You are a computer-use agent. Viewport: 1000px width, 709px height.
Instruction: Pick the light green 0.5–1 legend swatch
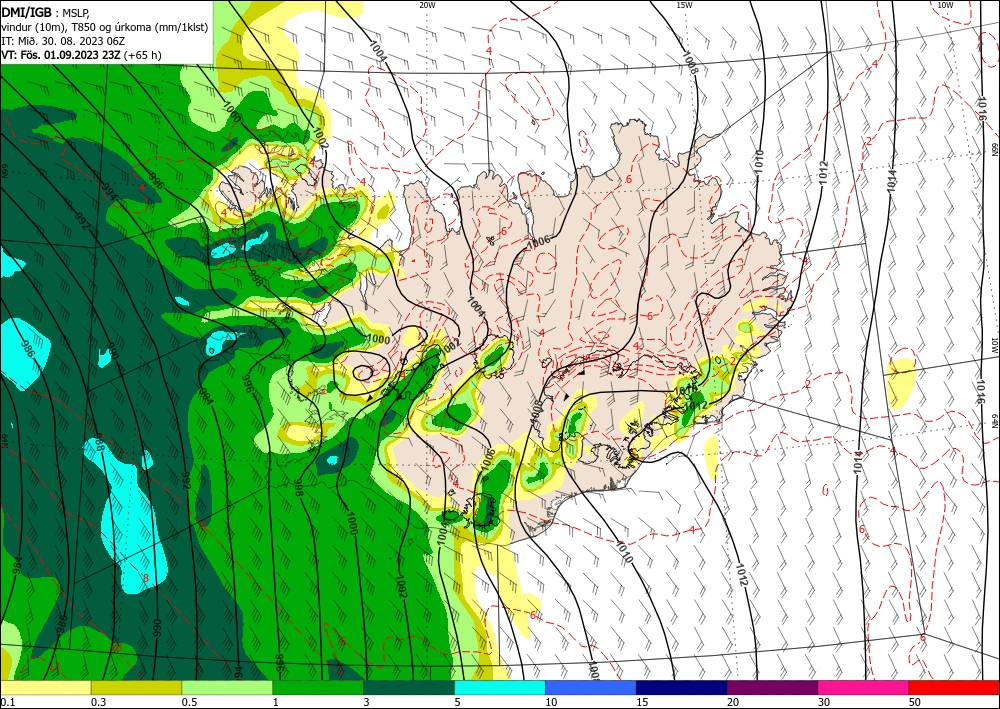coord(227,687)
